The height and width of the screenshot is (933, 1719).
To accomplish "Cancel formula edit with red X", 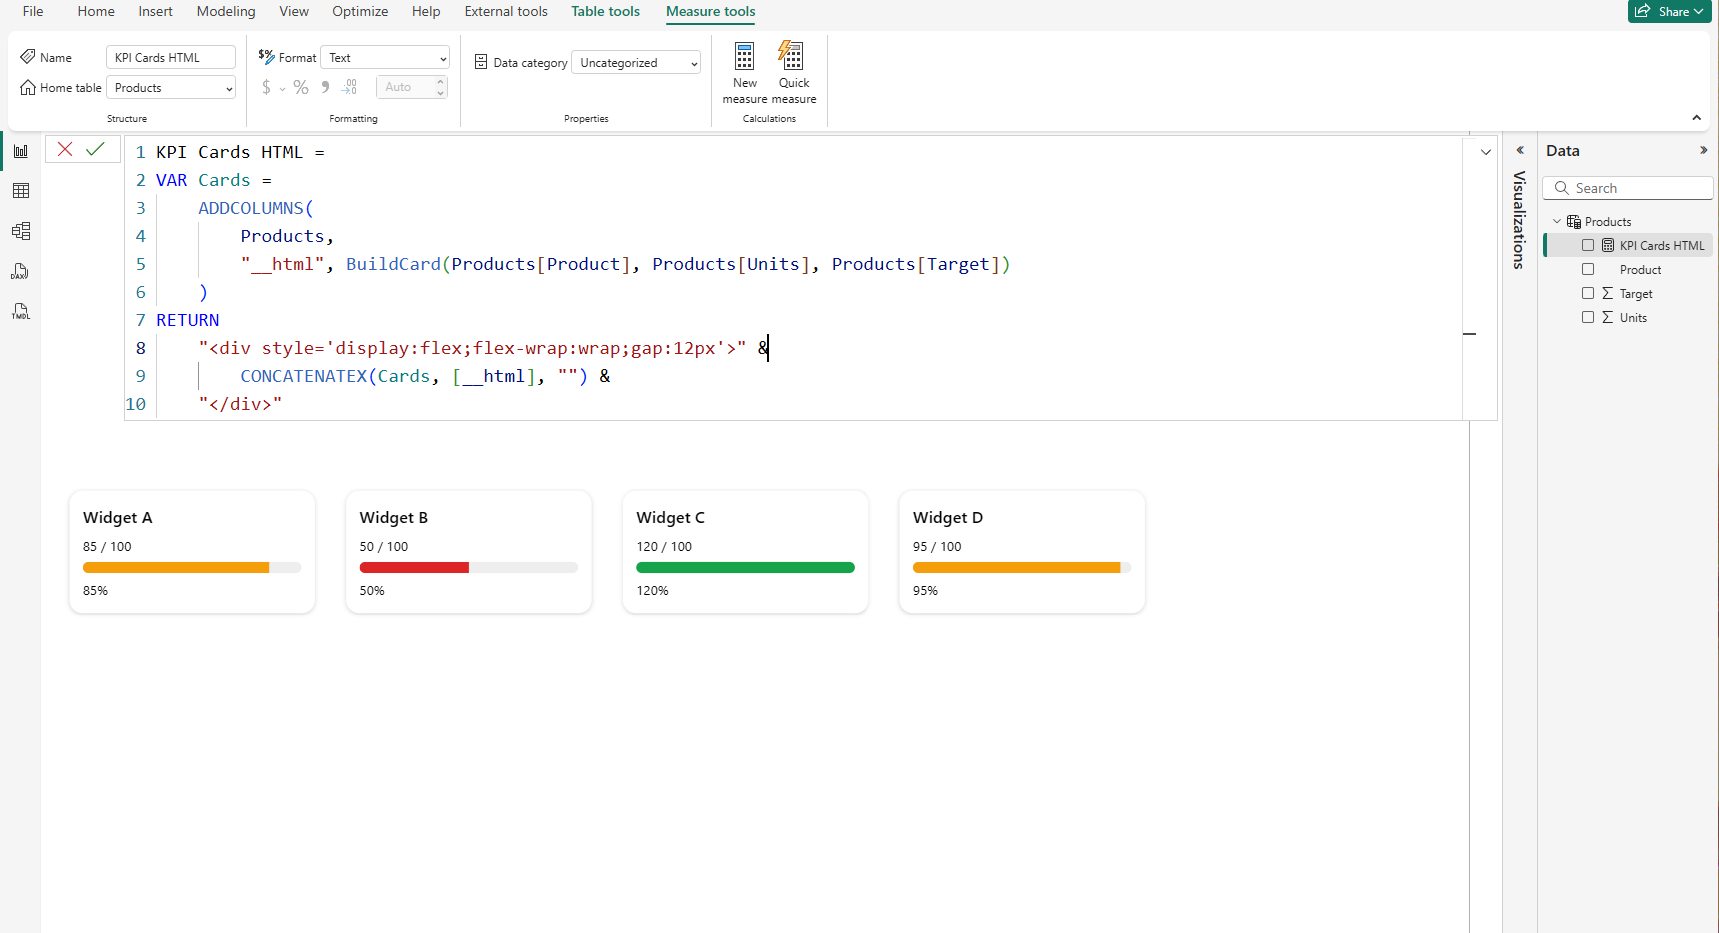I will [x=65, y=149].
